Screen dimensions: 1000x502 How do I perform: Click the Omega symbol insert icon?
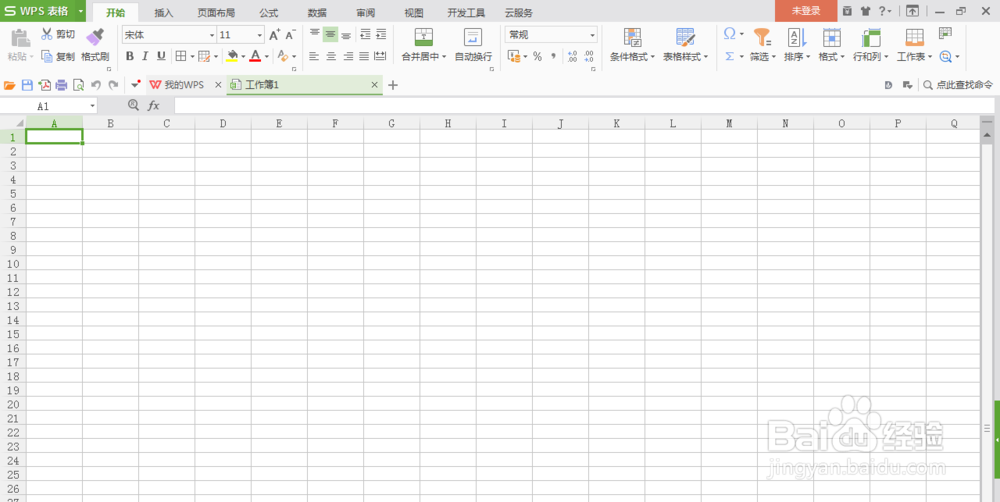(x=730, y=34)
